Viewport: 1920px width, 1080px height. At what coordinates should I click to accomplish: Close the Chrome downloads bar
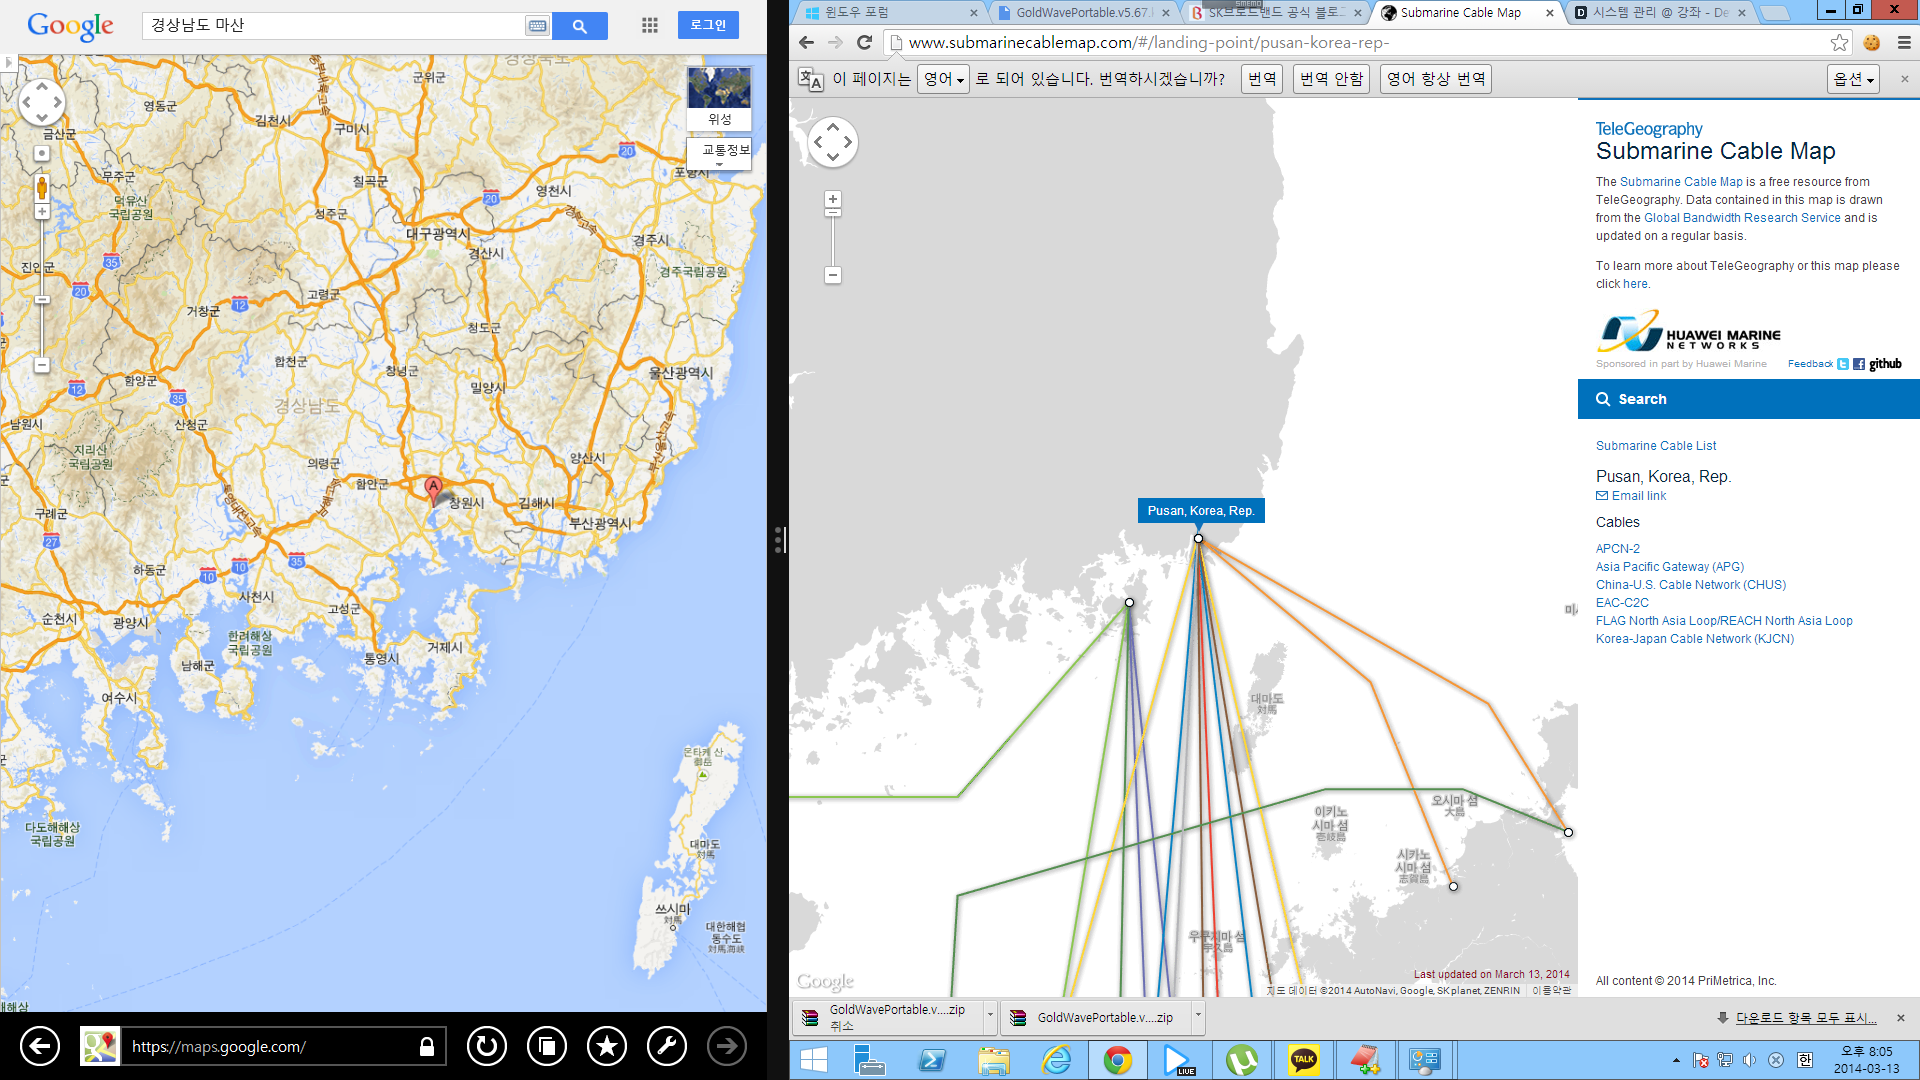(1901, 1018)
